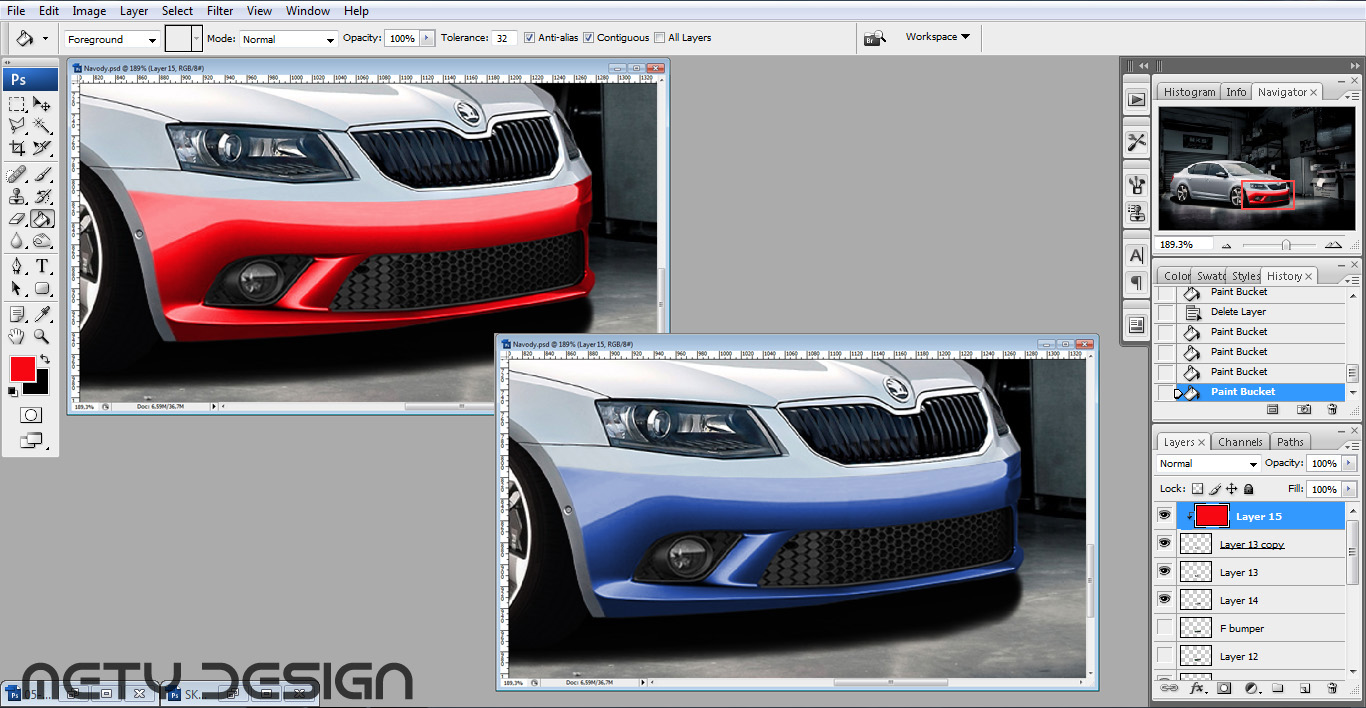Switch to the Paths tab
Image resolution: width=1366 pixels, height=708 pixels.
pyautogui.click(x=1290, y=442)
